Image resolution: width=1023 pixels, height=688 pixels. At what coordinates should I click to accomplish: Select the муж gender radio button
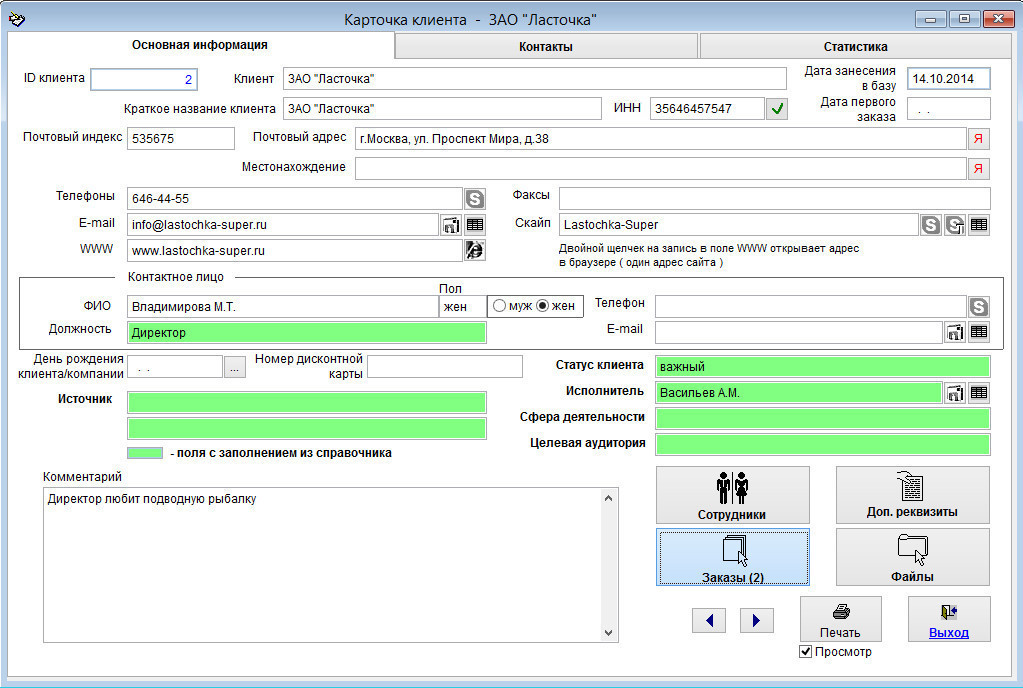point(499,306)
